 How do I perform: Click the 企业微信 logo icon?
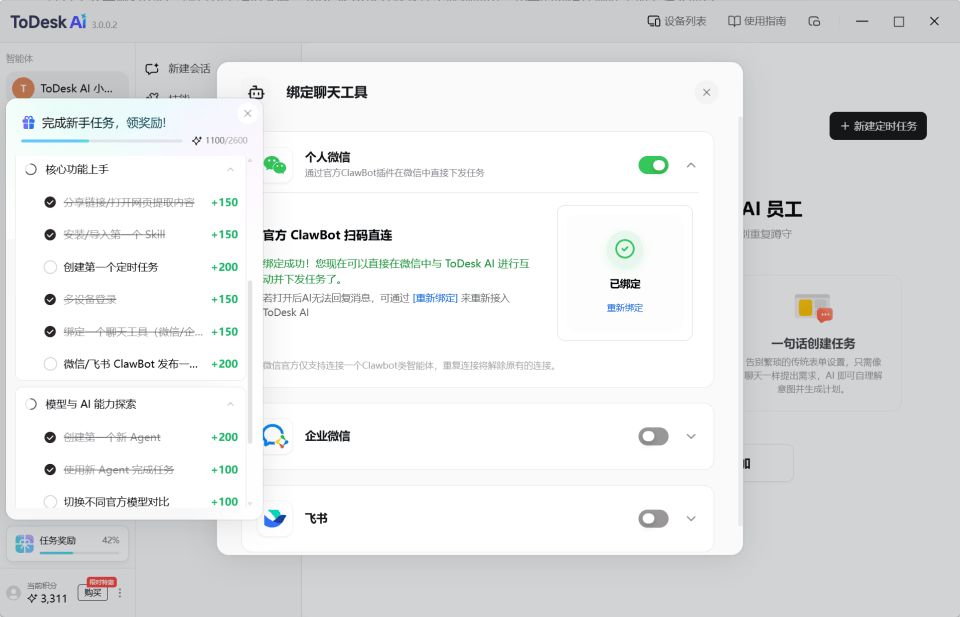(x=275, y=436)
